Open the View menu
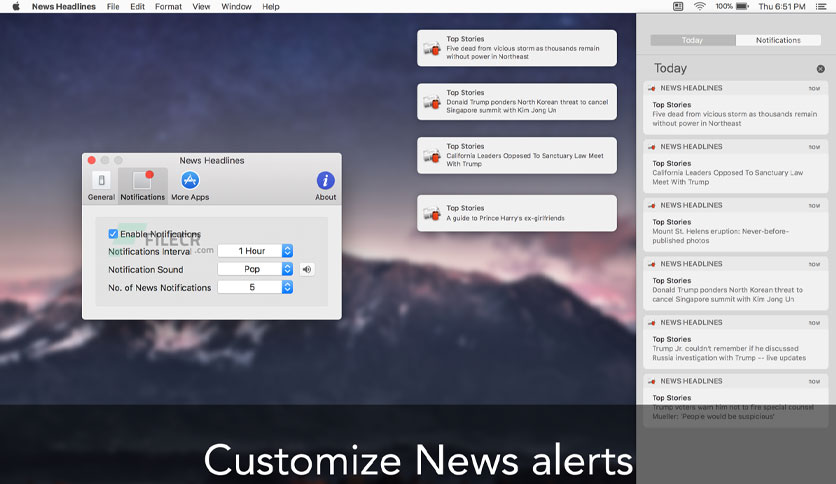Image resolution: width=836 pixels, height=484 pixels. pos(201,6)
